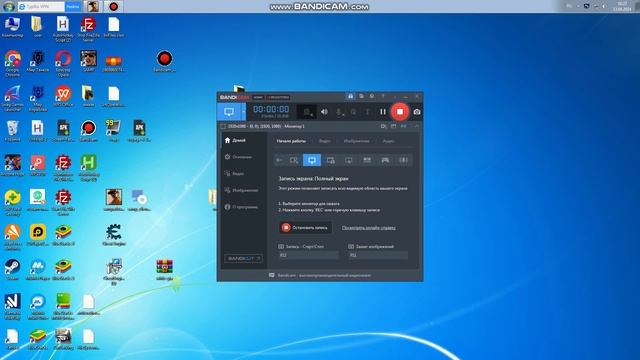The image size is (640, 360).
Task: Click the message icon in Bandicam footer
Action: [271, 276]
